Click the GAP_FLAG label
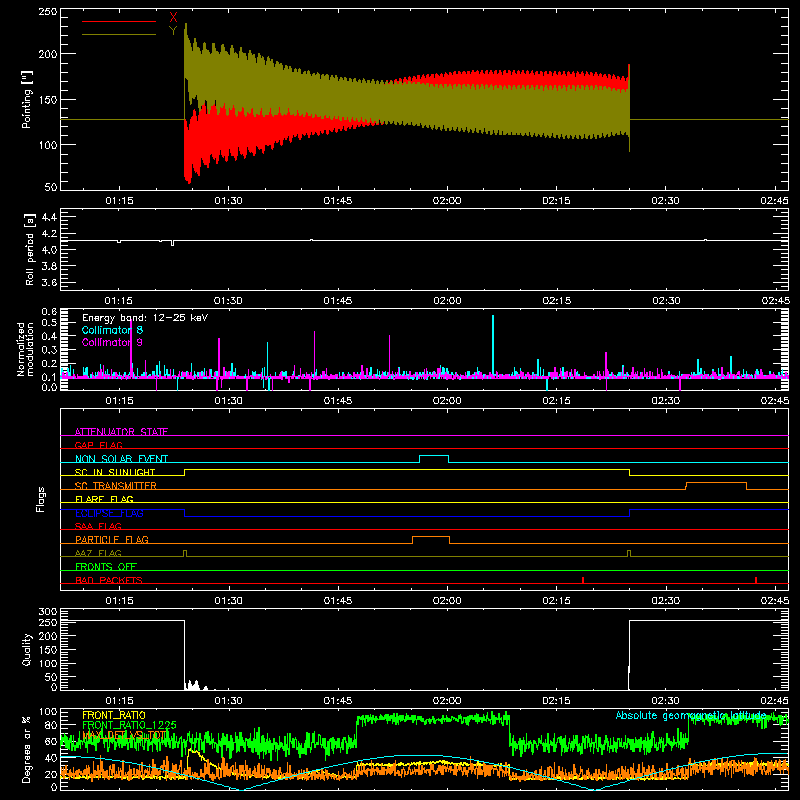Screen dimensions: 800x800 [98, 445]
